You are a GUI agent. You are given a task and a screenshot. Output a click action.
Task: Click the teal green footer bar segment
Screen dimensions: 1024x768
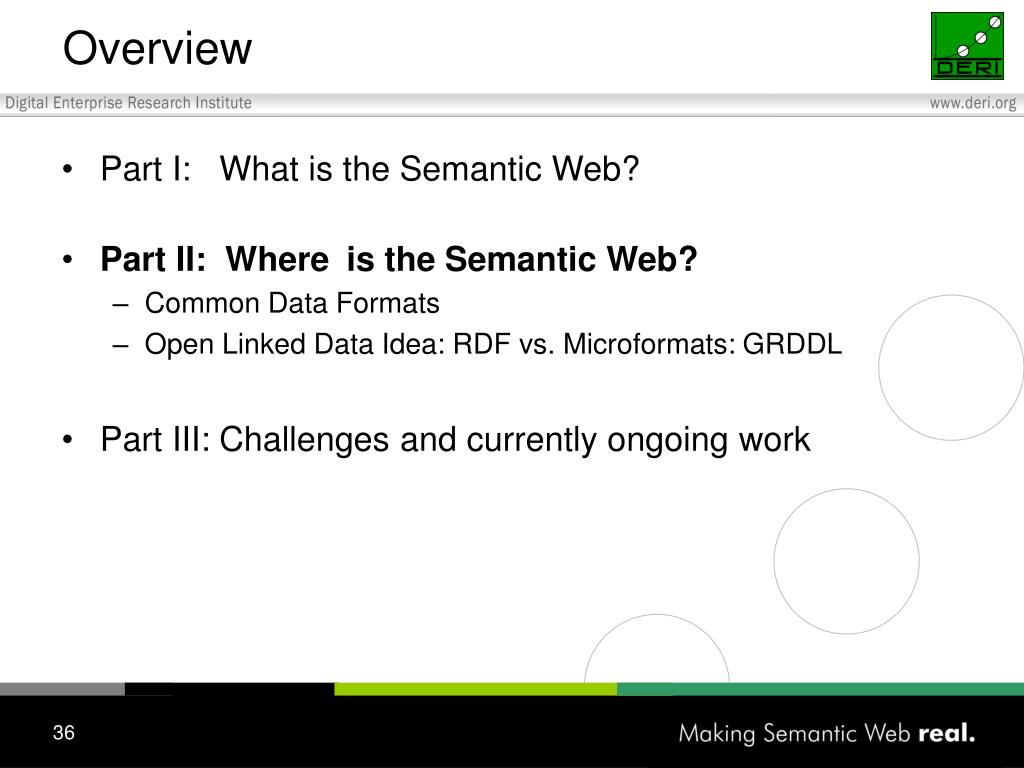820,689
